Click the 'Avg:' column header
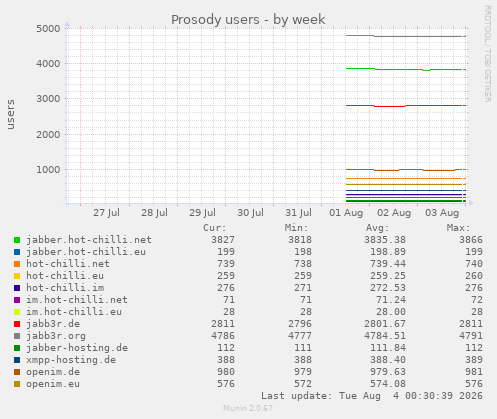 tap(377, 228)
